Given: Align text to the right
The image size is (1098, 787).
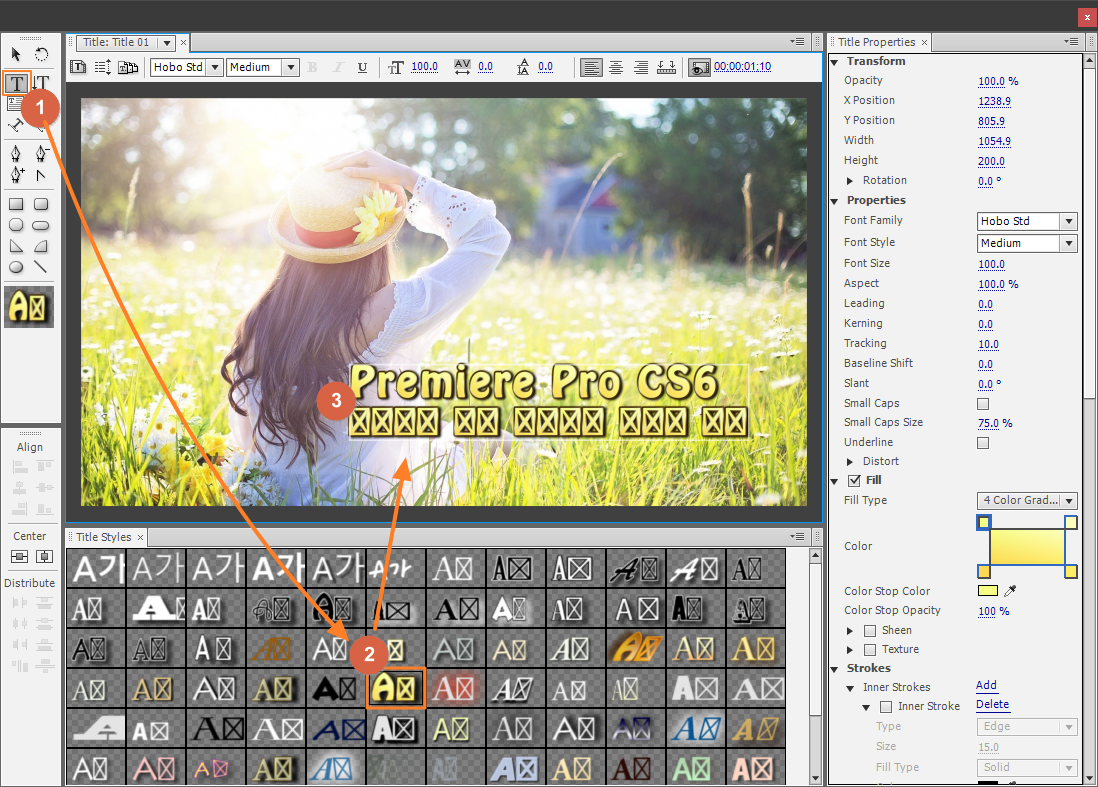Looking at the screenshot, I should (x=641, y=67).
